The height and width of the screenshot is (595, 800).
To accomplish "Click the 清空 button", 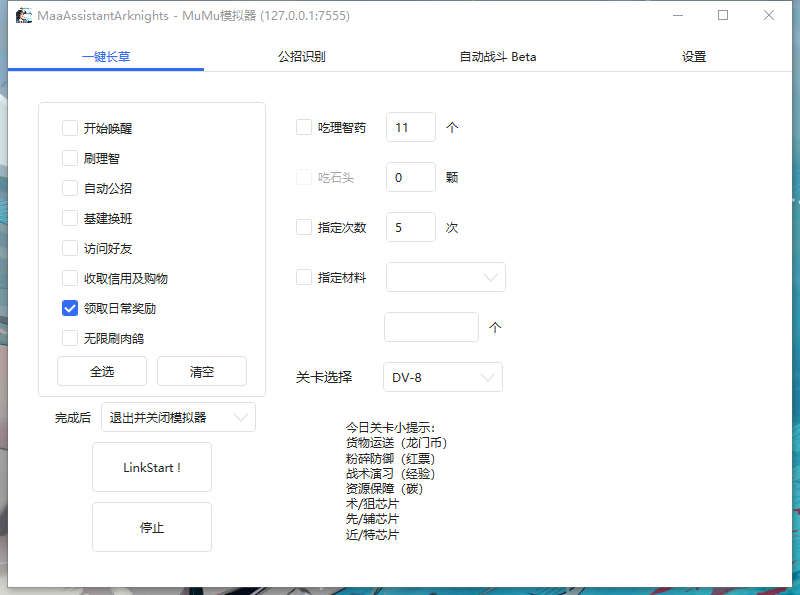I will (201, 371).
